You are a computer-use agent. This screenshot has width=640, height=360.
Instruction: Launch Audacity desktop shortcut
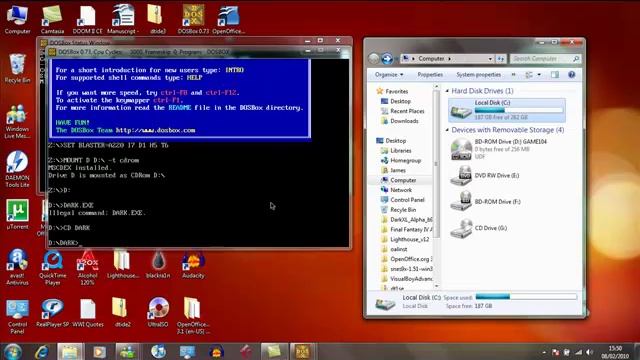[193, 264]
